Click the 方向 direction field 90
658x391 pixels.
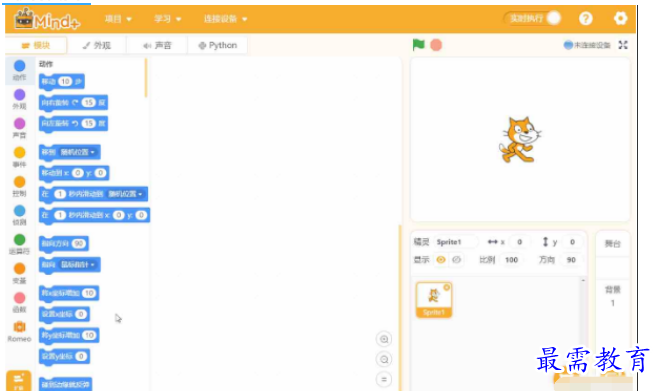pyautogui.click(x=571, y=260)
